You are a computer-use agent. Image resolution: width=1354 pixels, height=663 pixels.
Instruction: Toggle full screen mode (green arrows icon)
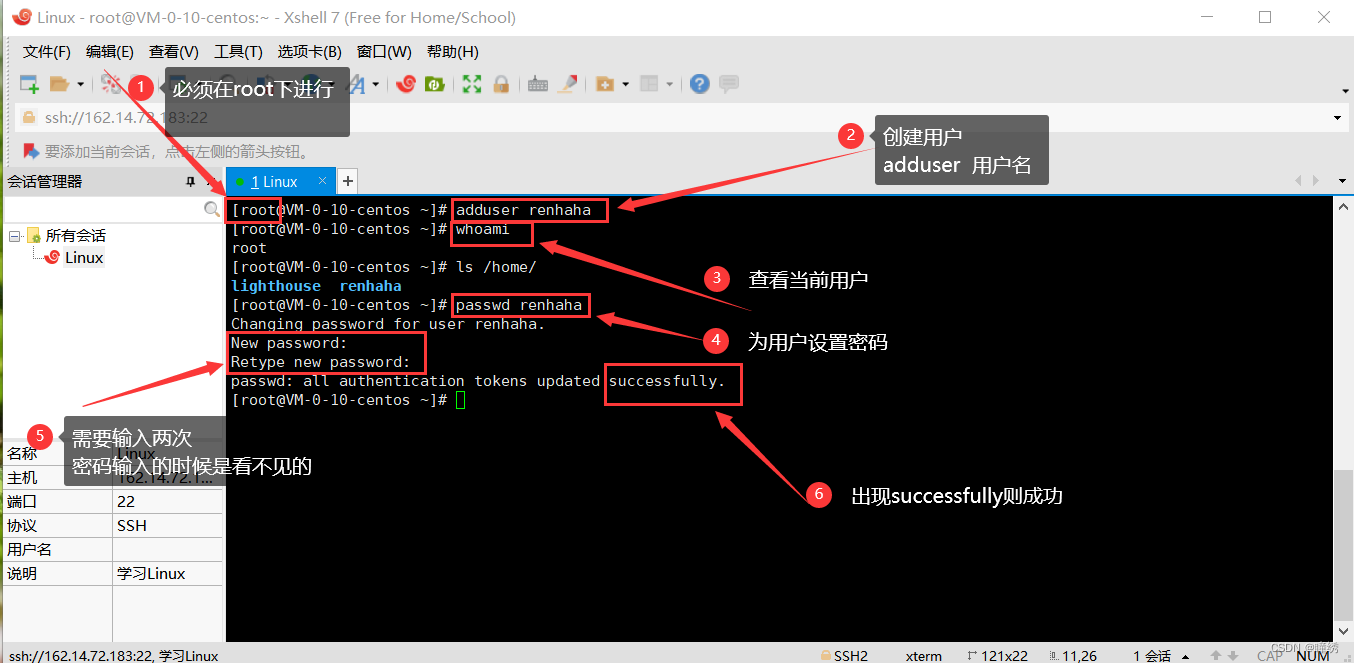click(x=470, y=84)
